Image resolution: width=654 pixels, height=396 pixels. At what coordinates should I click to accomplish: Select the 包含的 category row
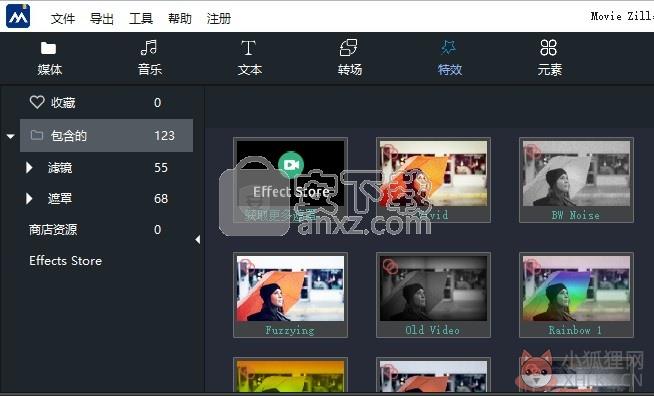(x=106, y=136)
